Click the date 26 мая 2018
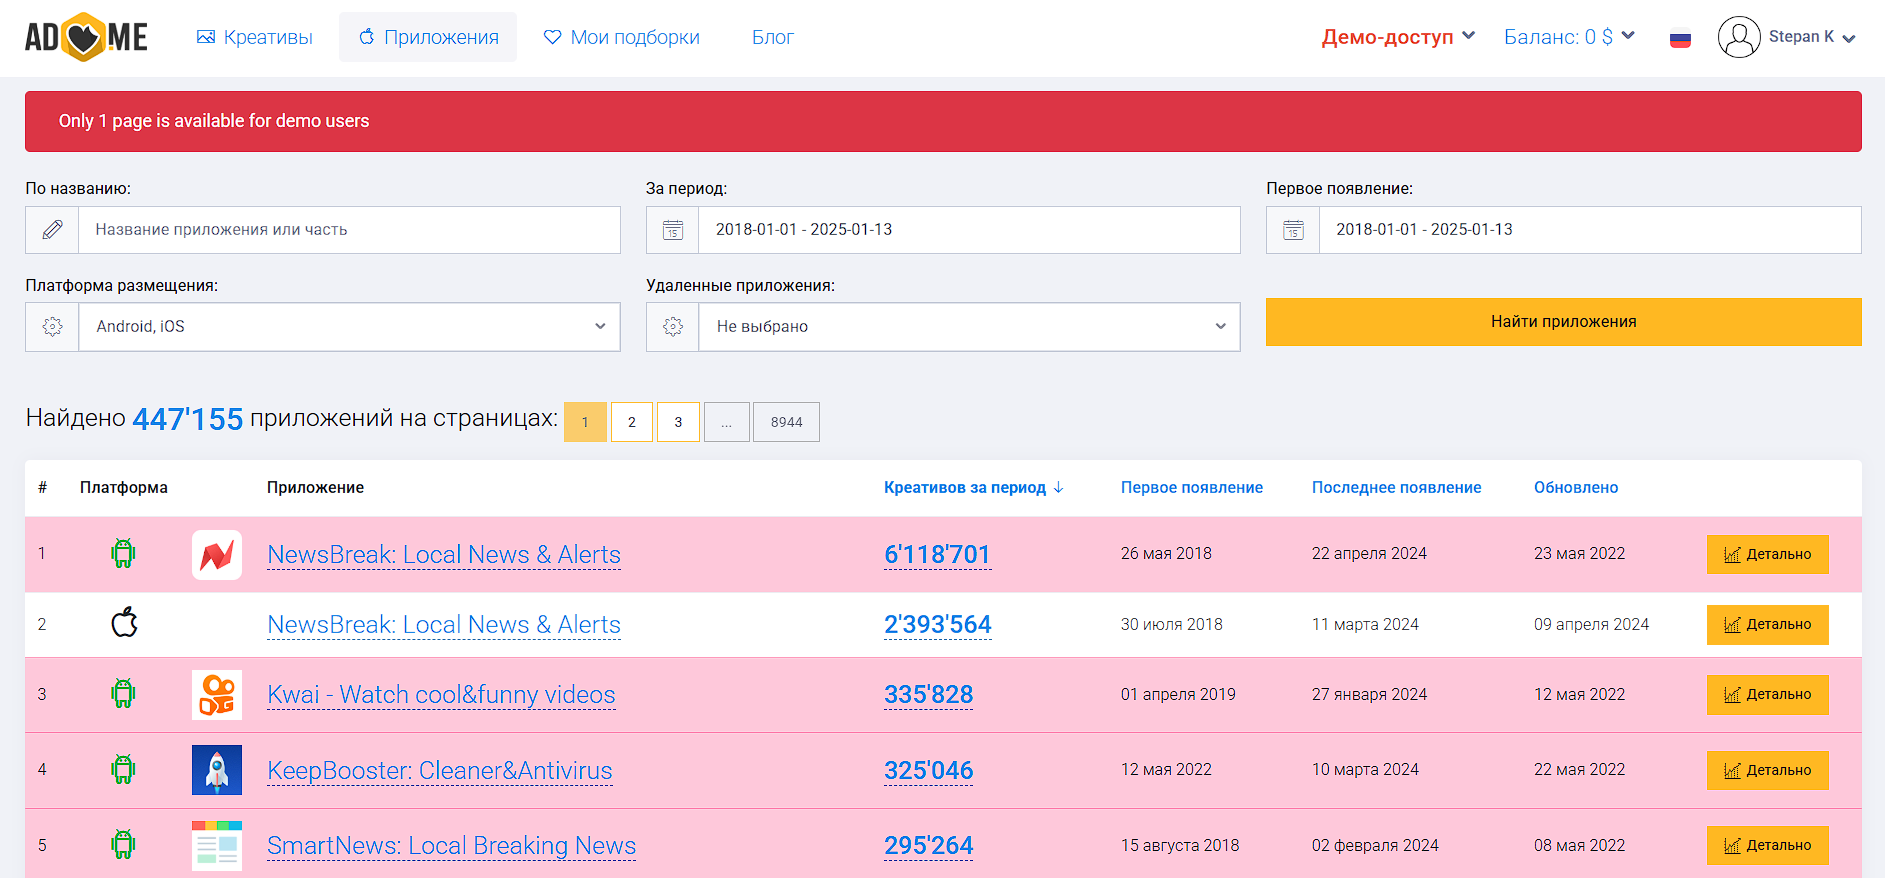 pos(1166,554)
